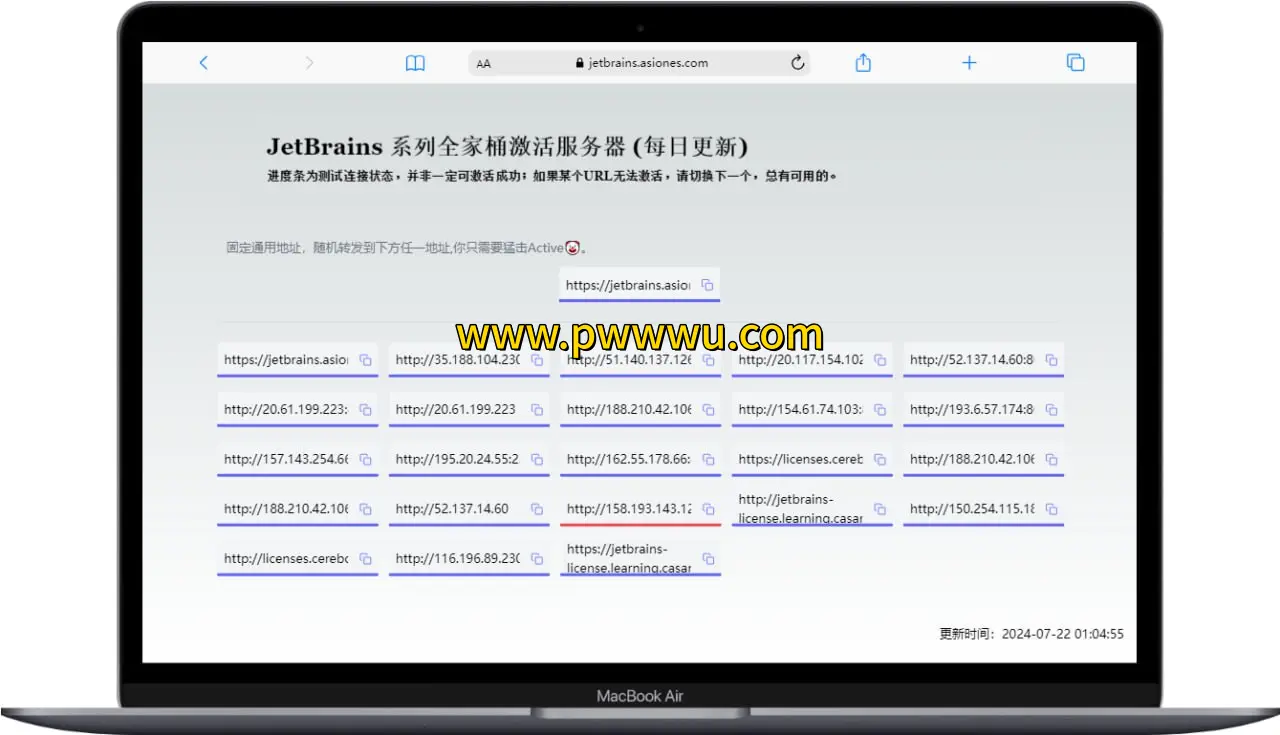The width and height of the screenshot is (1280, 735).
Task: Open the AA page settings menu
Action: point(483,63)
